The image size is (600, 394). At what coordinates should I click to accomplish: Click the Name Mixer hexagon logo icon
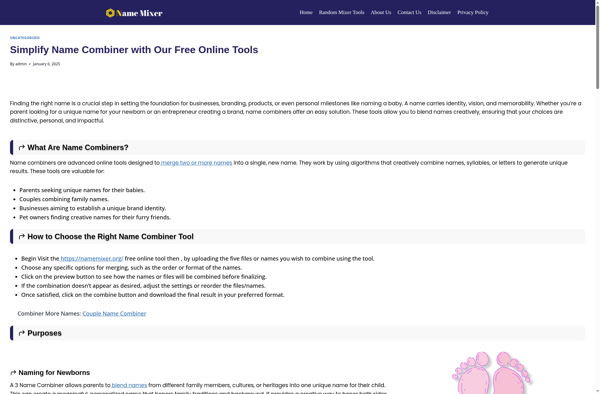(110, 13)
